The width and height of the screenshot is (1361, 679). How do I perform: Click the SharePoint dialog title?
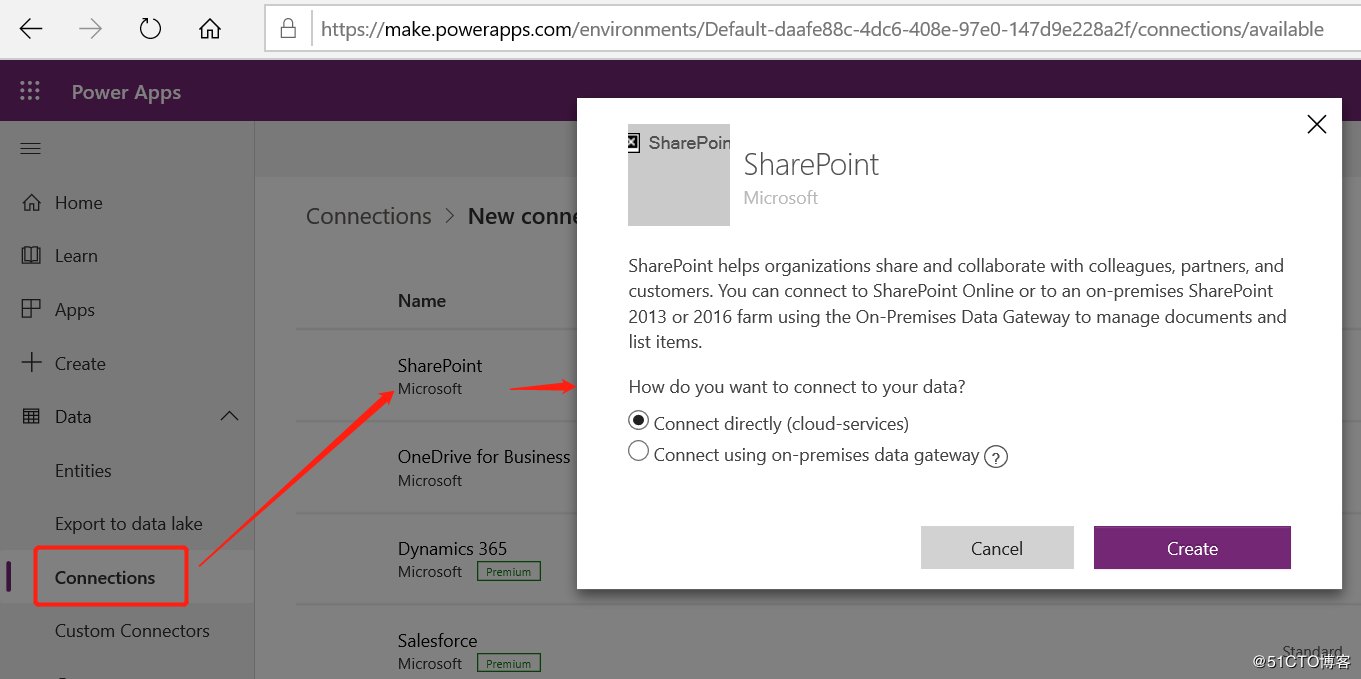point(811,164)
